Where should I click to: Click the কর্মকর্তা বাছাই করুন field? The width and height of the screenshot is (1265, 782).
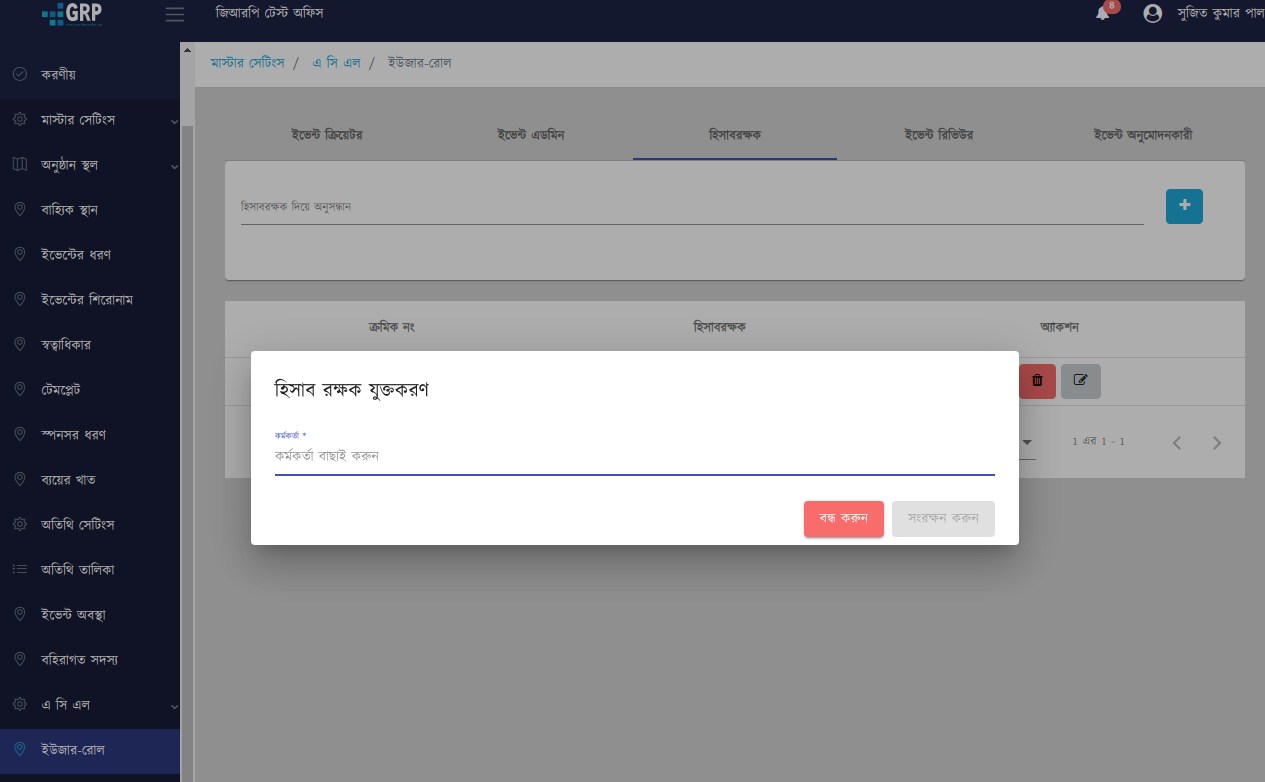coord(634,456)
